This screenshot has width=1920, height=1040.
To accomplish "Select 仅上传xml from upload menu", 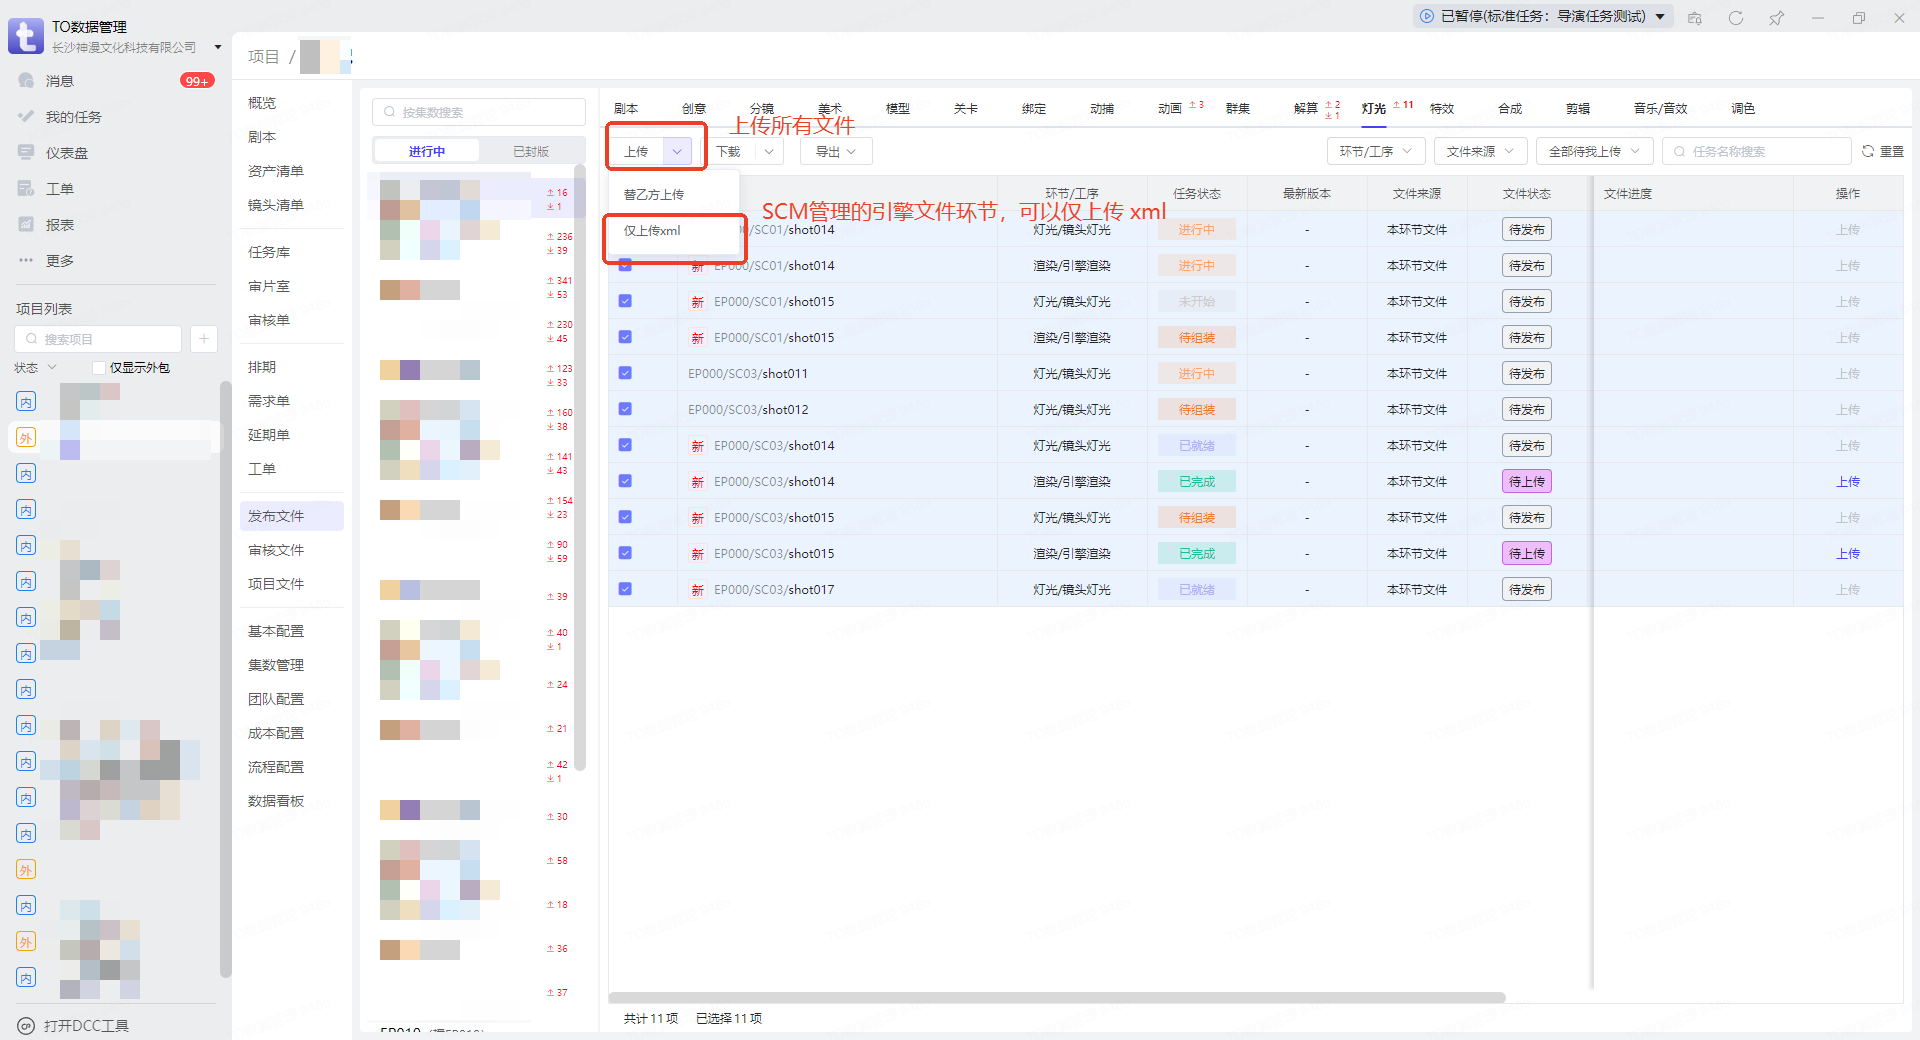I will 652,231.
